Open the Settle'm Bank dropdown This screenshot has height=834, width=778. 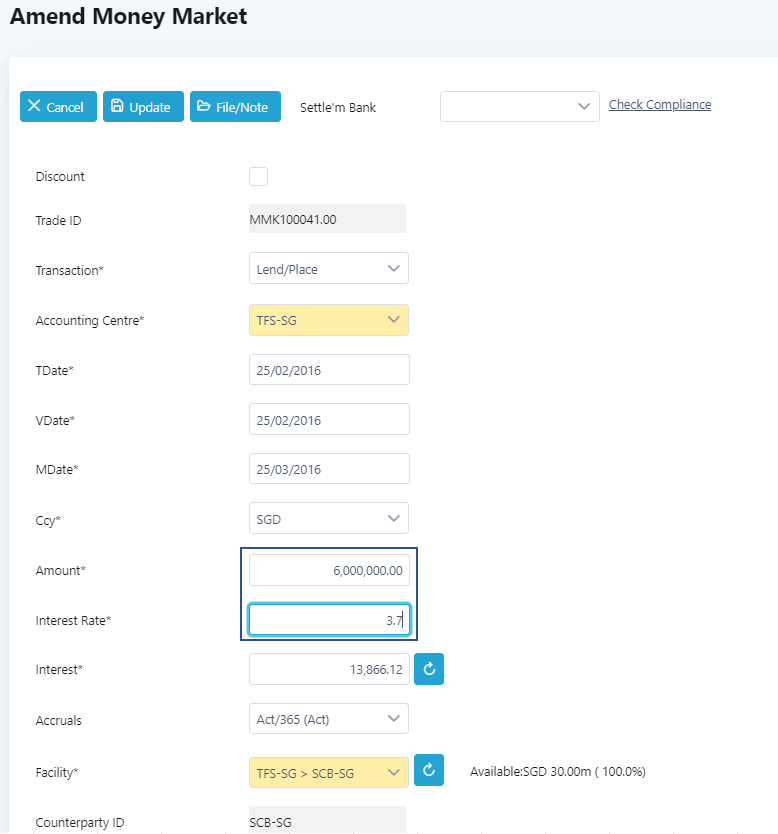(519, 106)
